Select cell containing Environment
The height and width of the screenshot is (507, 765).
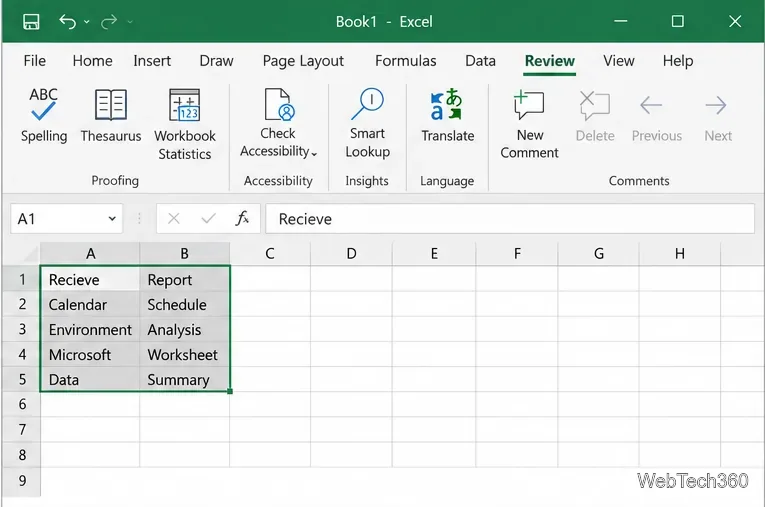(90, 329)
